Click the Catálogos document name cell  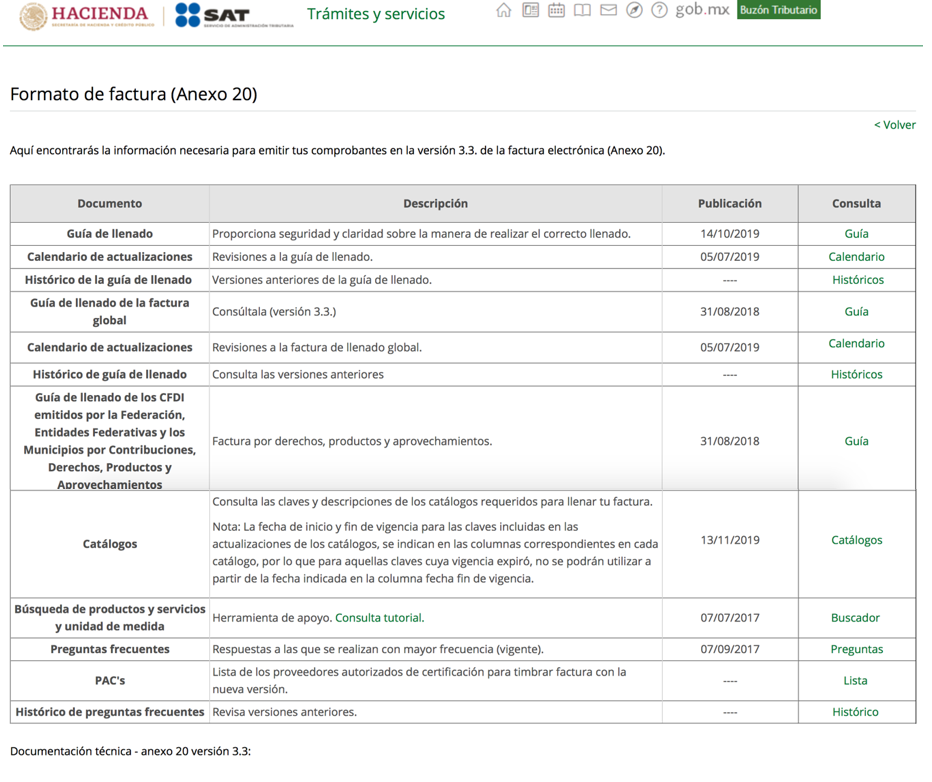click(x=110, y=544)
